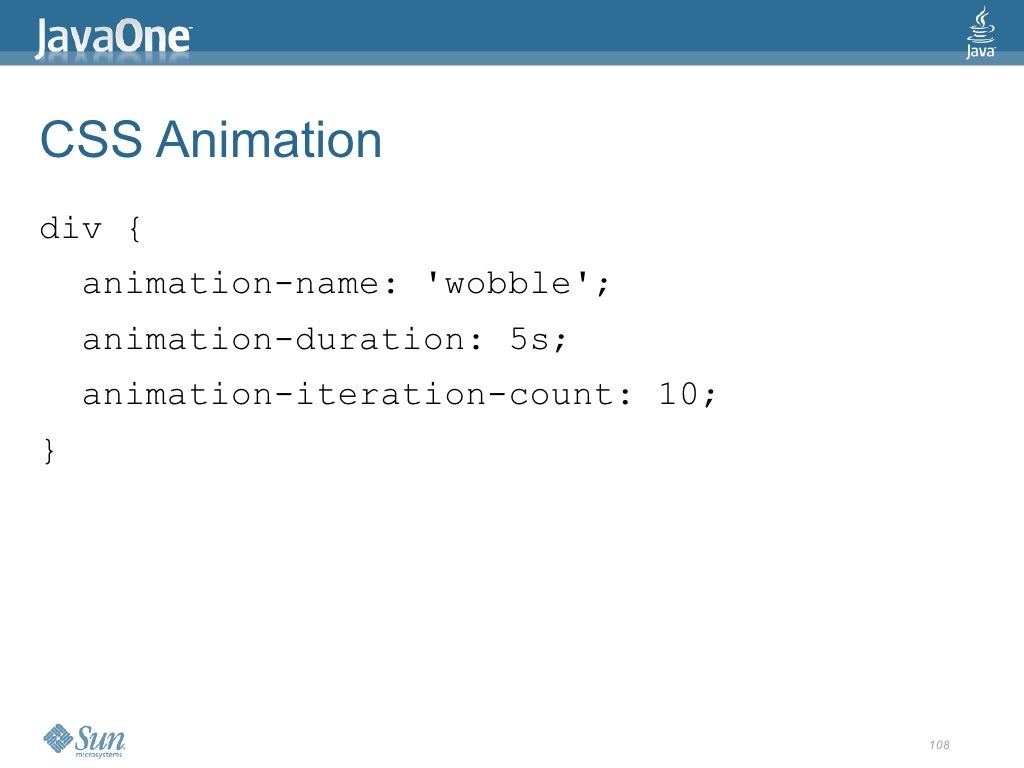The width and height of the screenshot is (1024, 768).
Task: Click the iteration count value 10
Action: coord(679,394)
